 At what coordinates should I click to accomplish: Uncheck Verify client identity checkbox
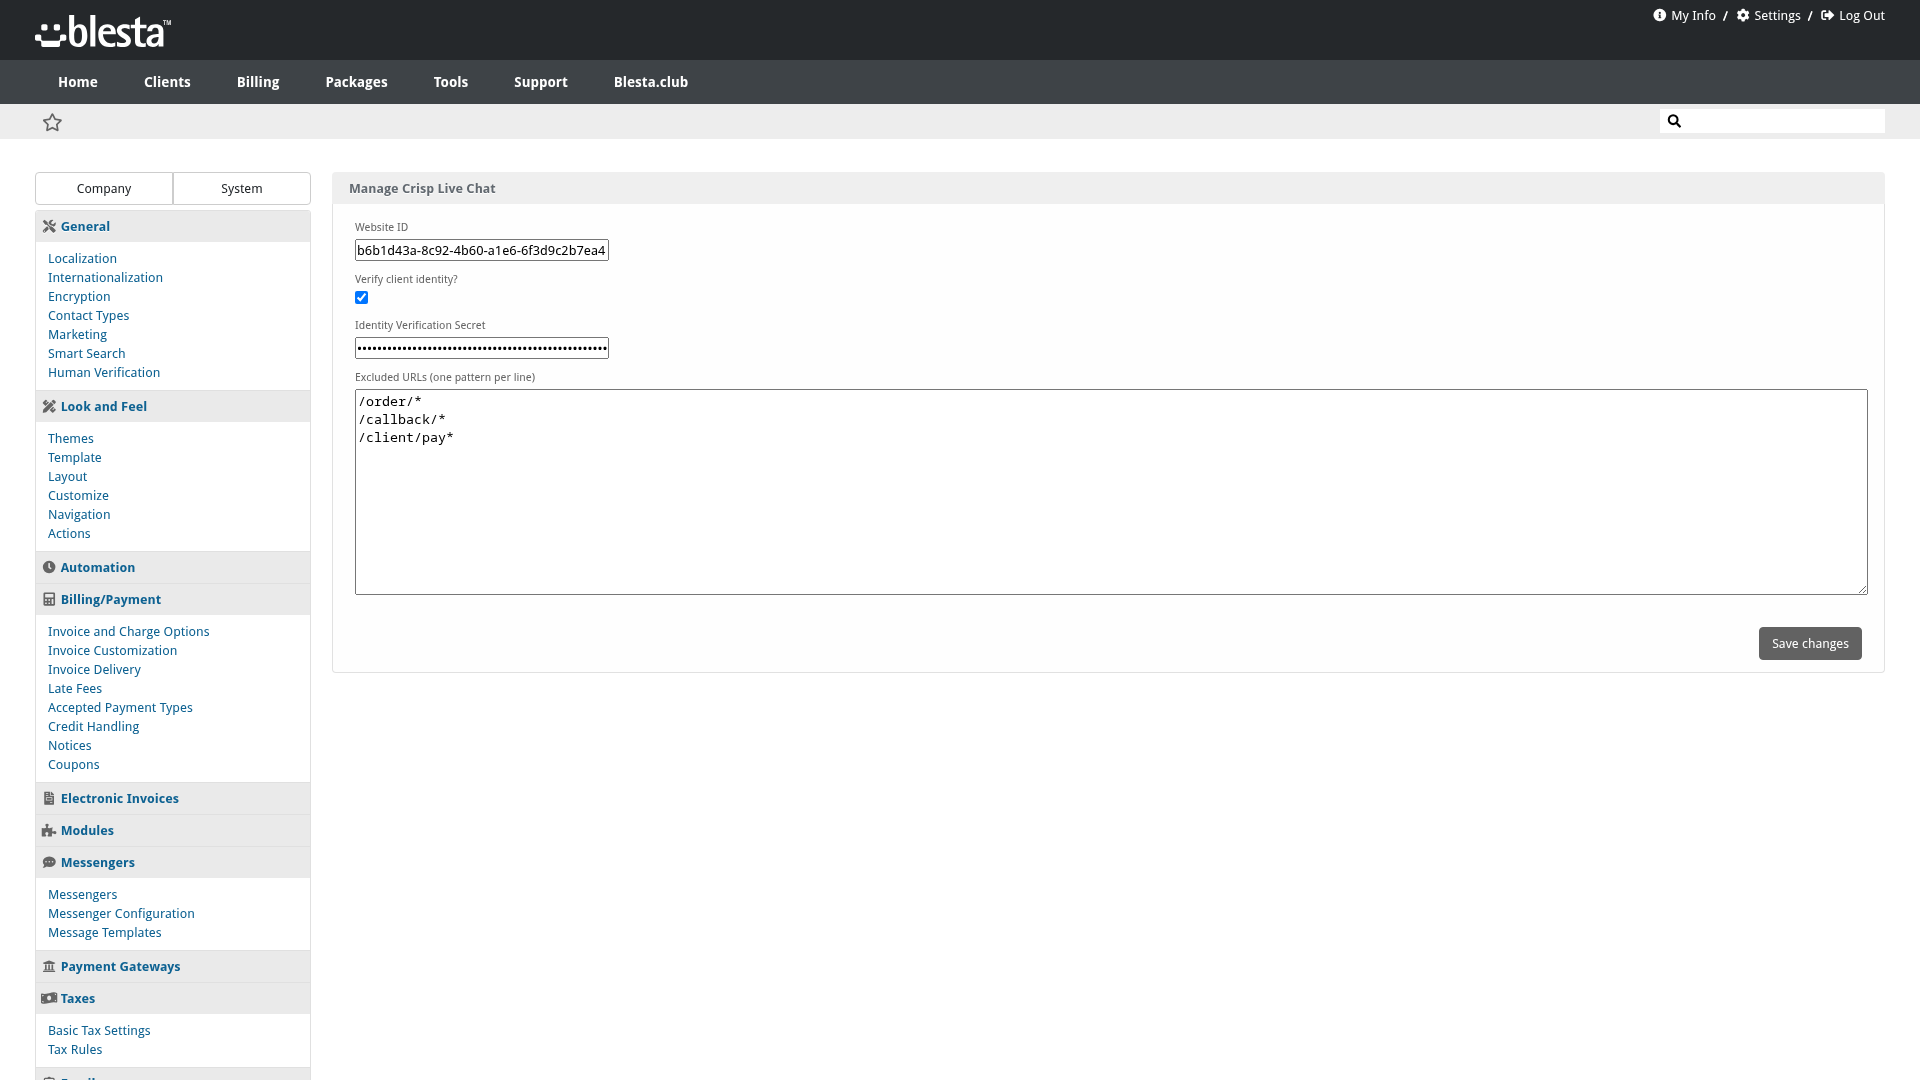pos(362,298)
